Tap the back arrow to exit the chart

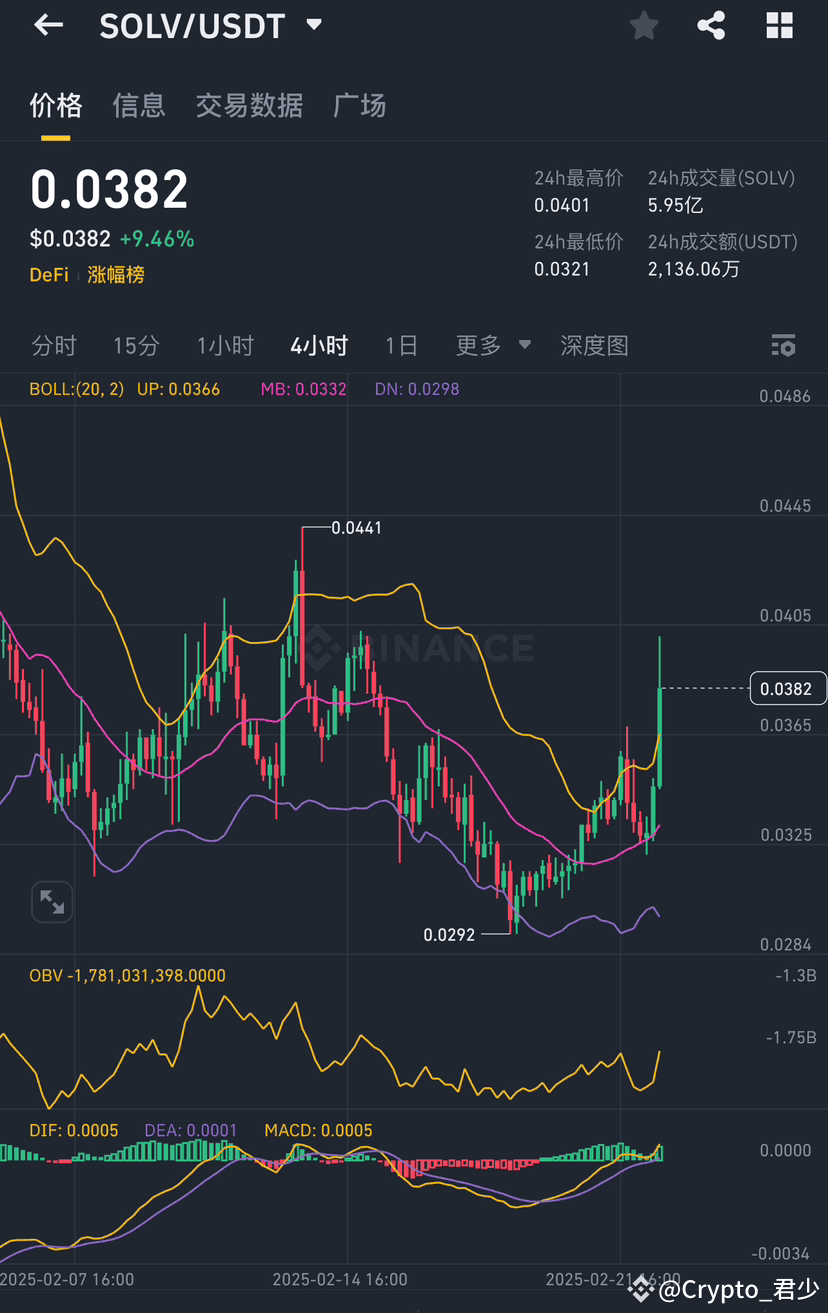tap(47, 25)
